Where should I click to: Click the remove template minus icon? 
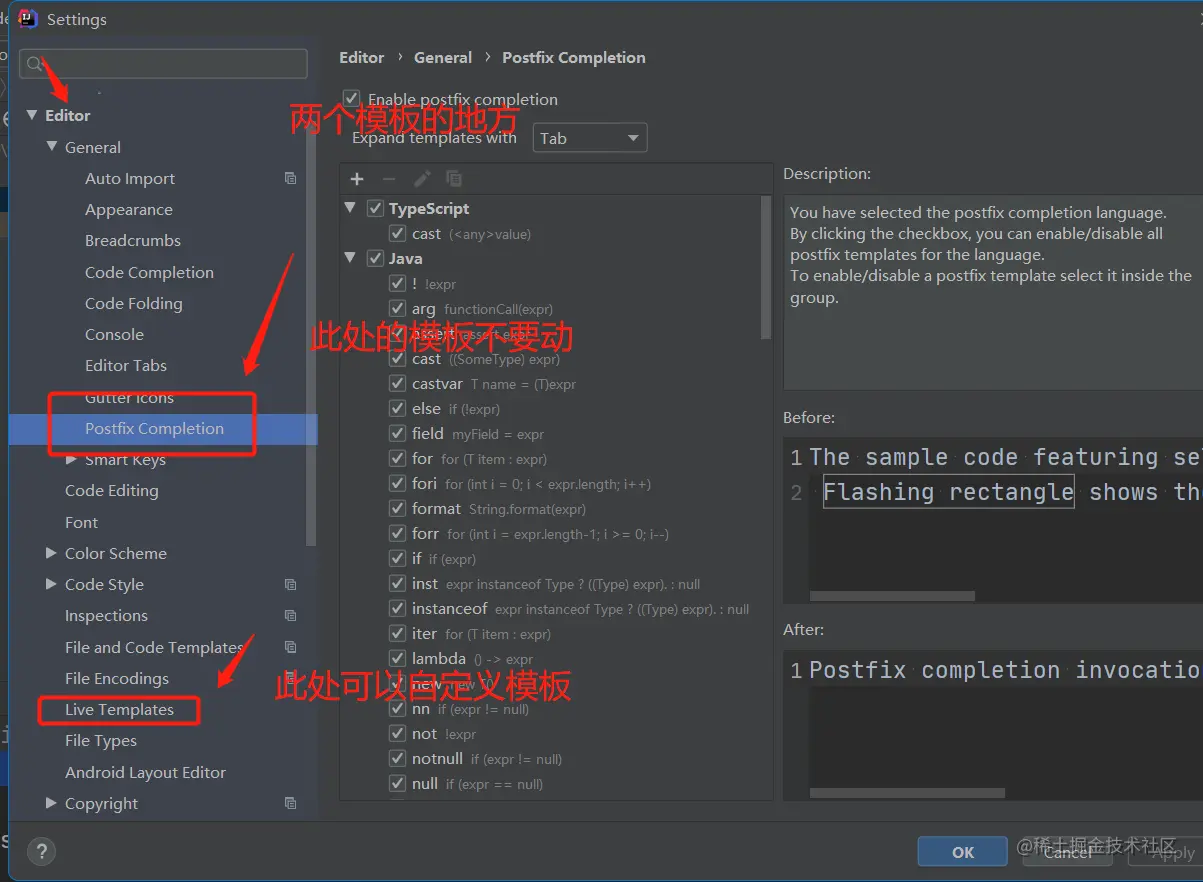pyautogui.click(x=389, y=179)
